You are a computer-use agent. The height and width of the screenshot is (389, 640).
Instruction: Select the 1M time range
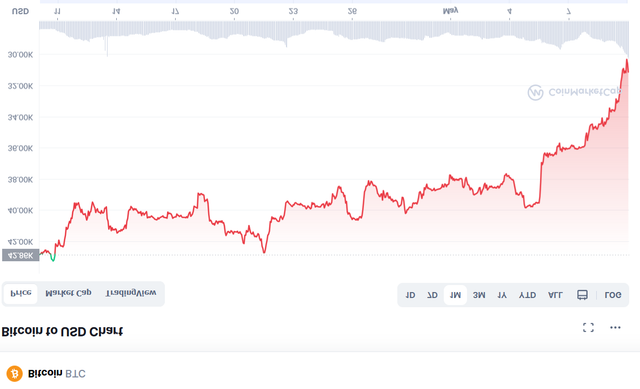point(455,295)
